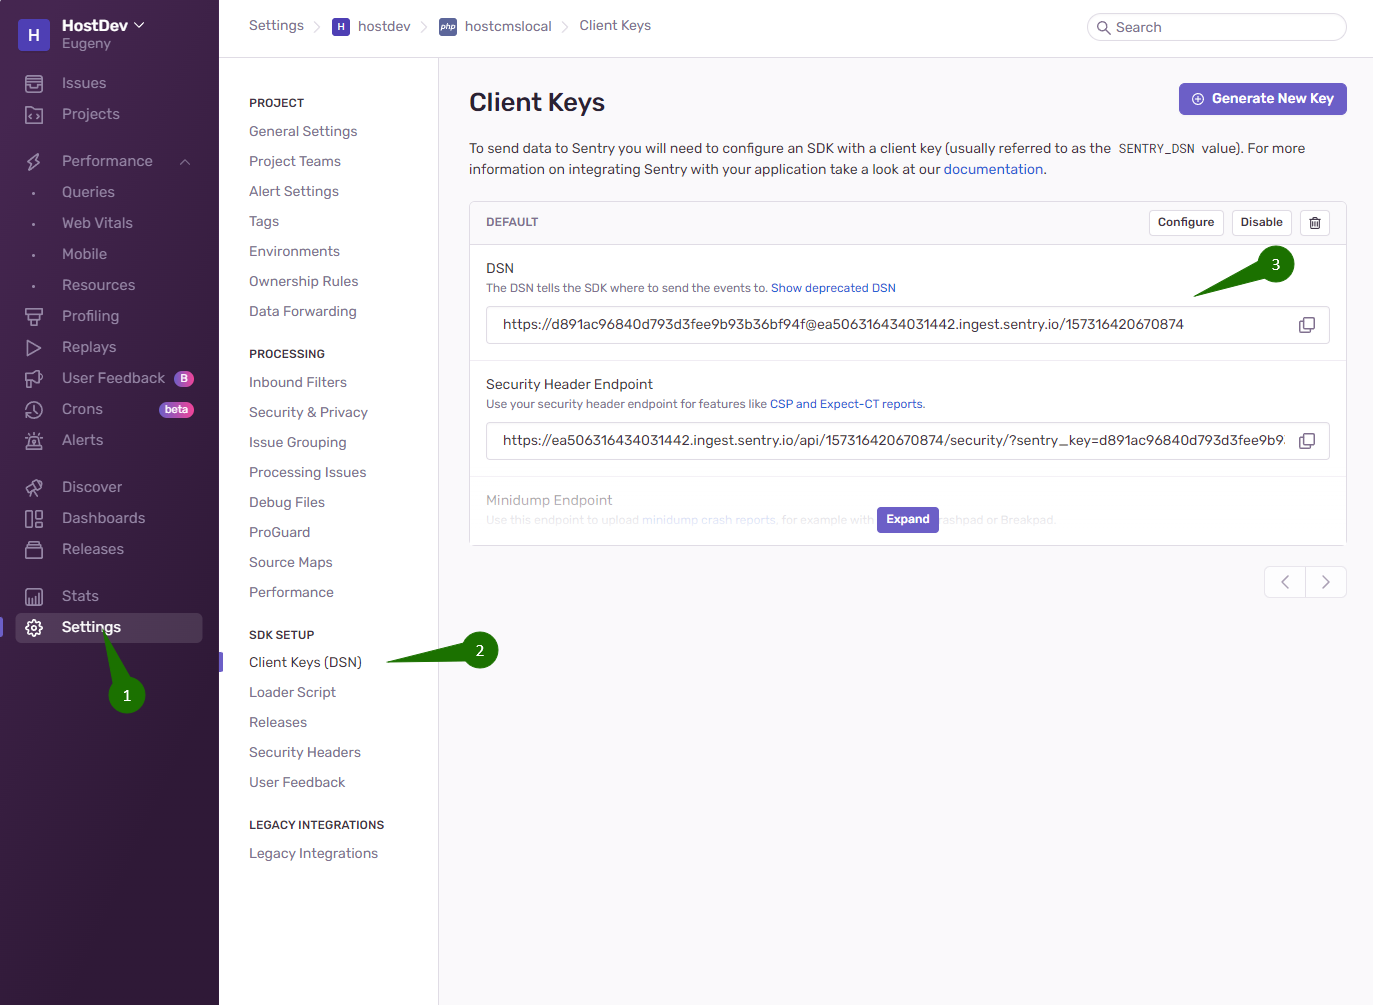Open Security & Privacy settings
This screenshot has width=1373, height=1005.
pos(308,412)
